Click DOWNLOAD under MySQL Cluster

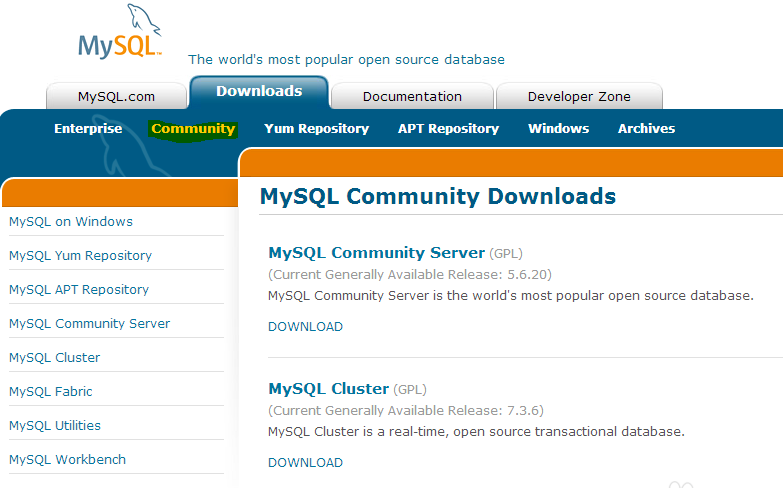[306, 463]
